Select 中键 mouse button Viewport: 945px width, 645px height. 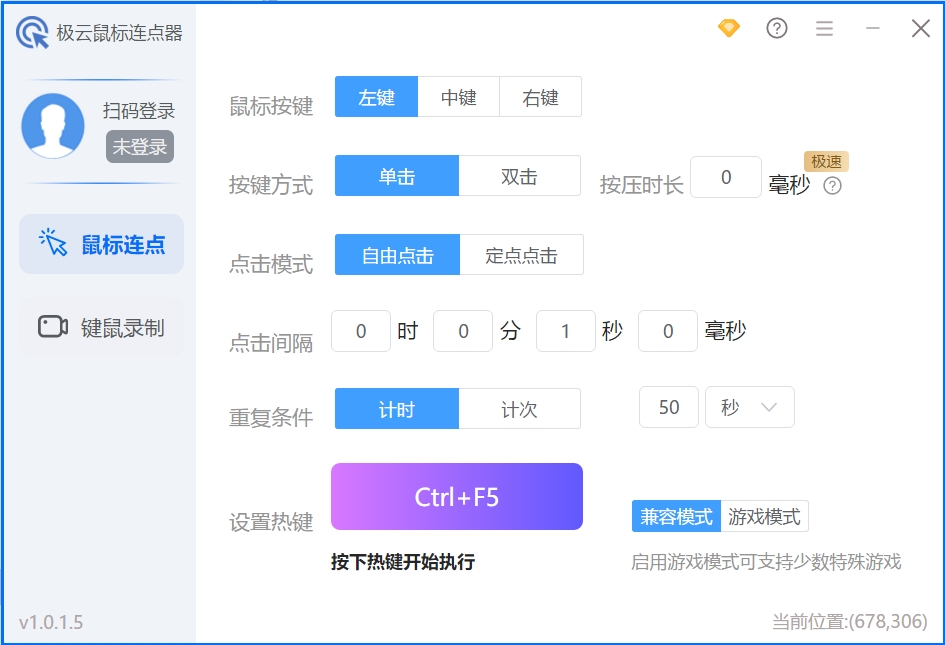[459, 96]
